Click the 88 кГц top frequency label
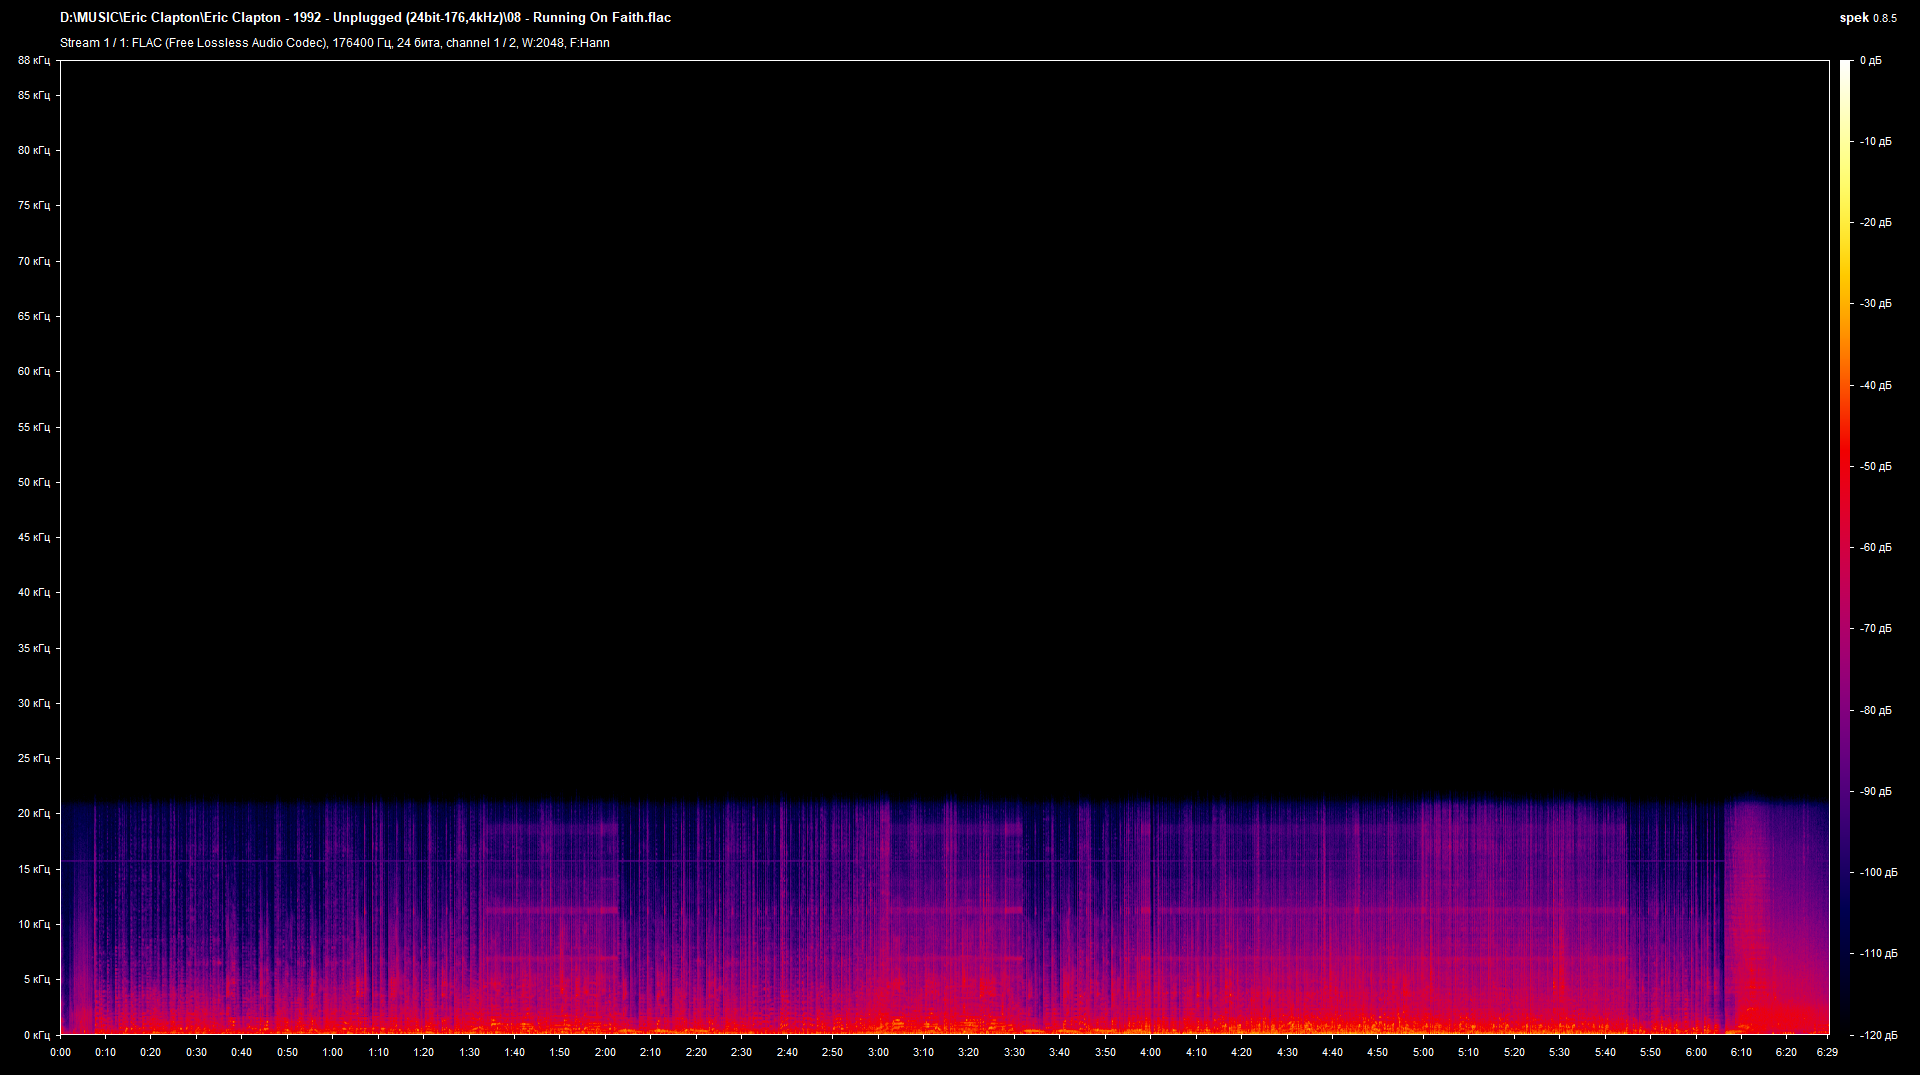 33,61
